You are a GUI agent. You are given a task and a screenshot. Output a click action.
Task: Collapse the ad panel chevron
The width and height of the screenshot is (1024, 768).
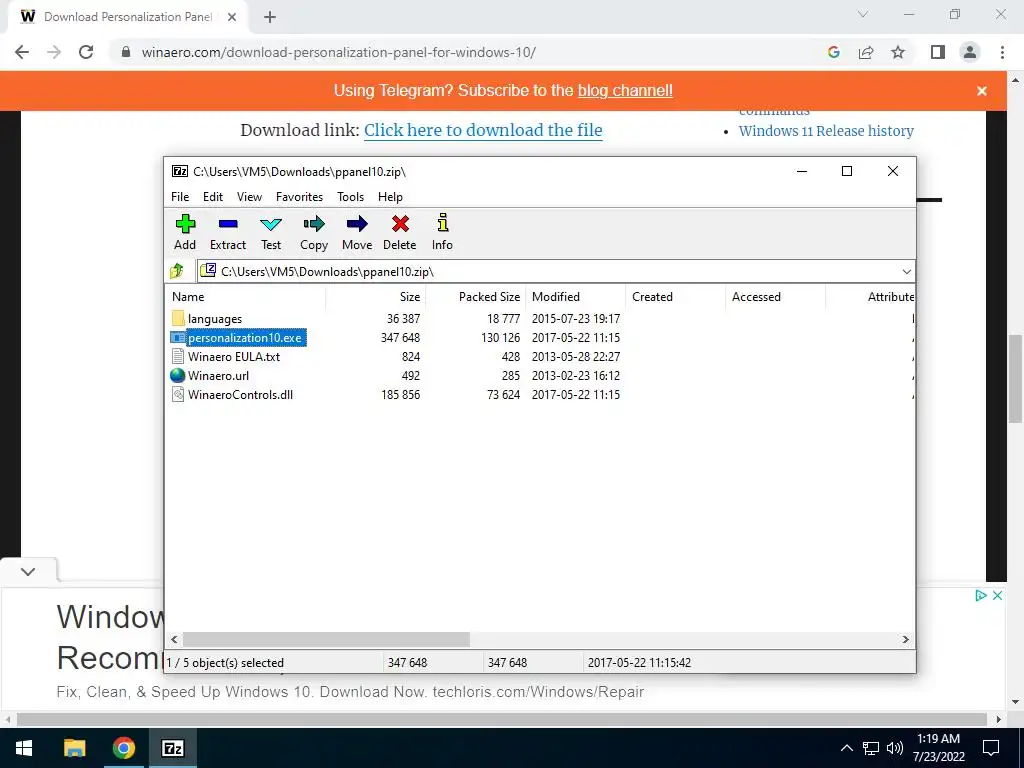[x=28, y=571]
